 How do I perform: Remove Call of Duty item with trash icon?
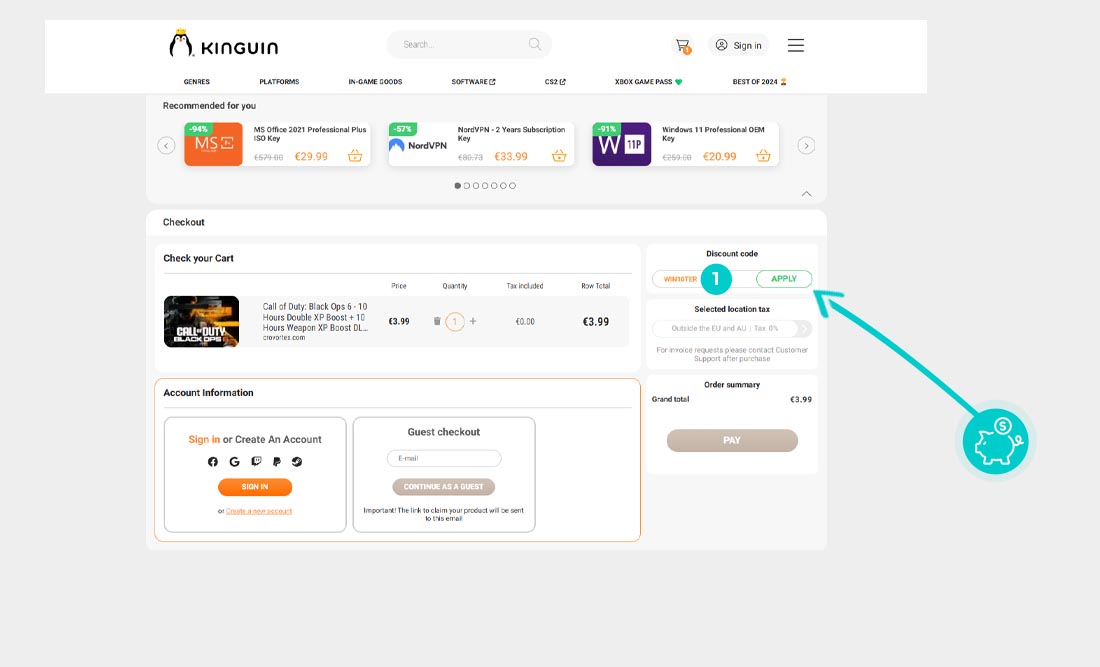click(x=437, y=321)
